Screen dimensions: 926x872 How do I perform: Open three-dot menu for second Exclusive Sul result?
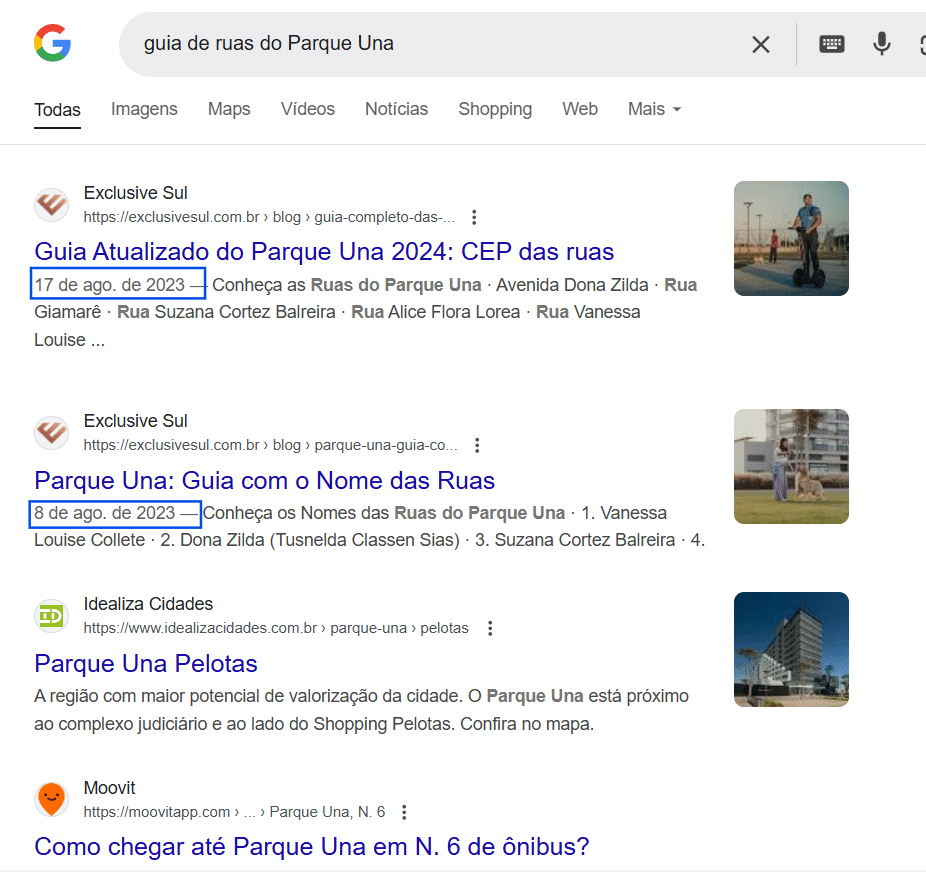click(x=477, y=445)
